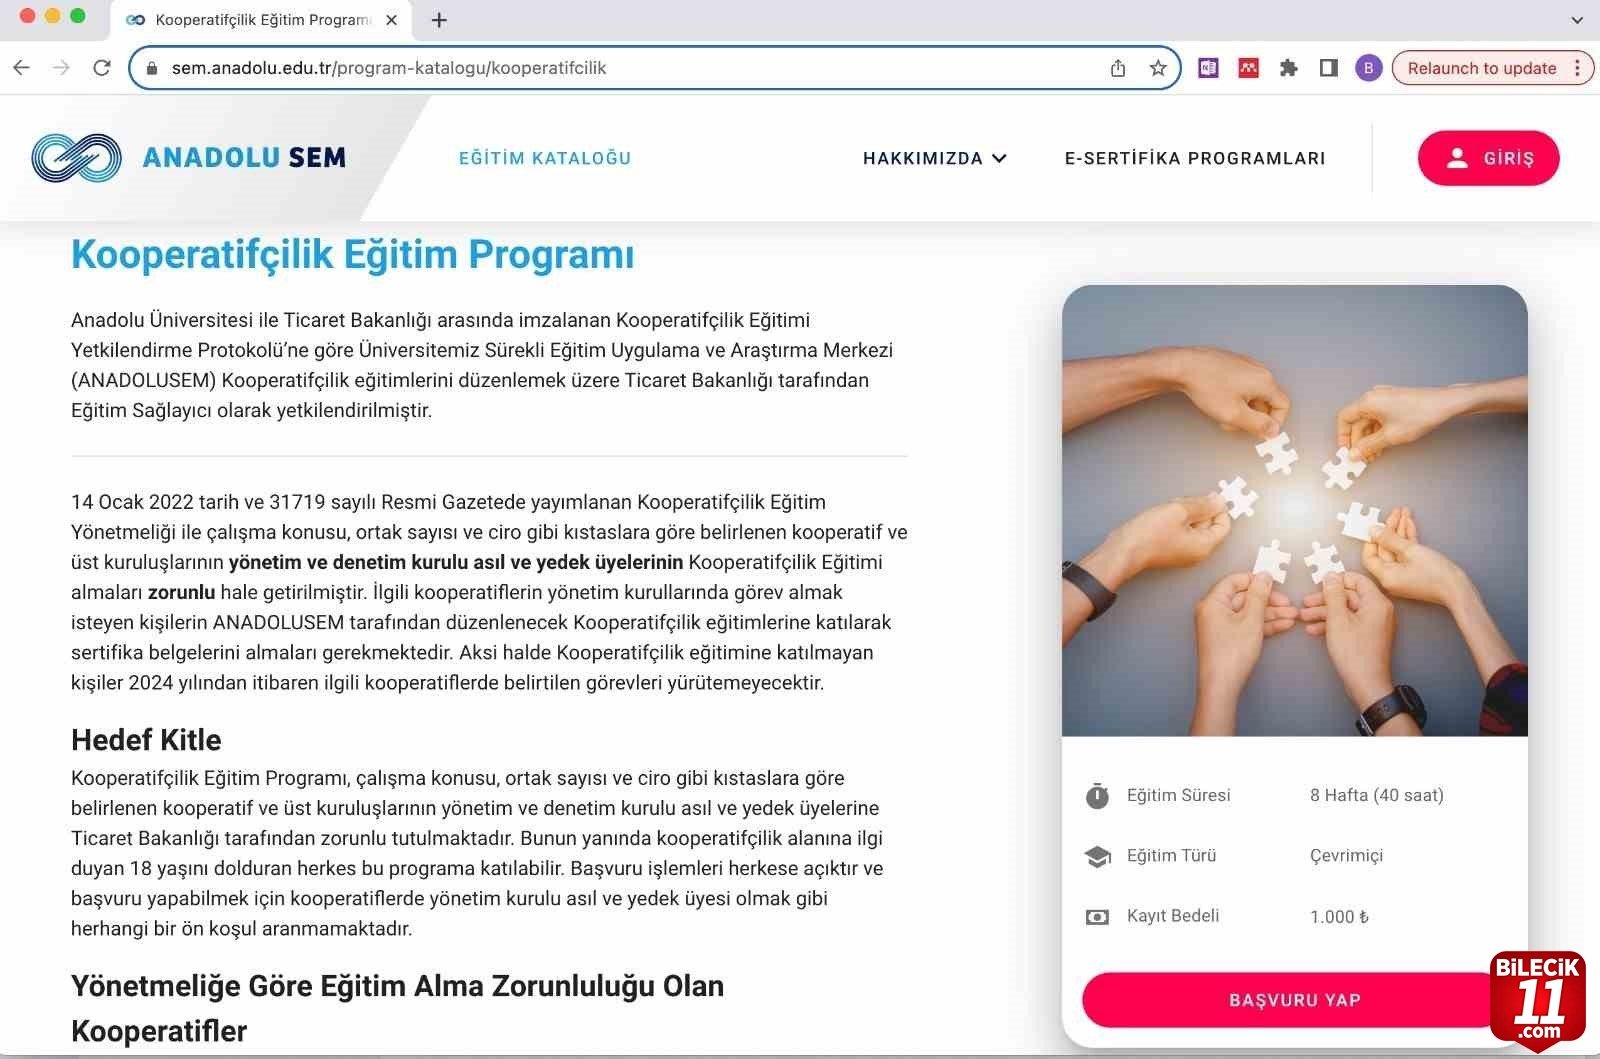Screen dimensions: 1600x1059
Task: Bookmark page using star icon
Action: 1158,68
